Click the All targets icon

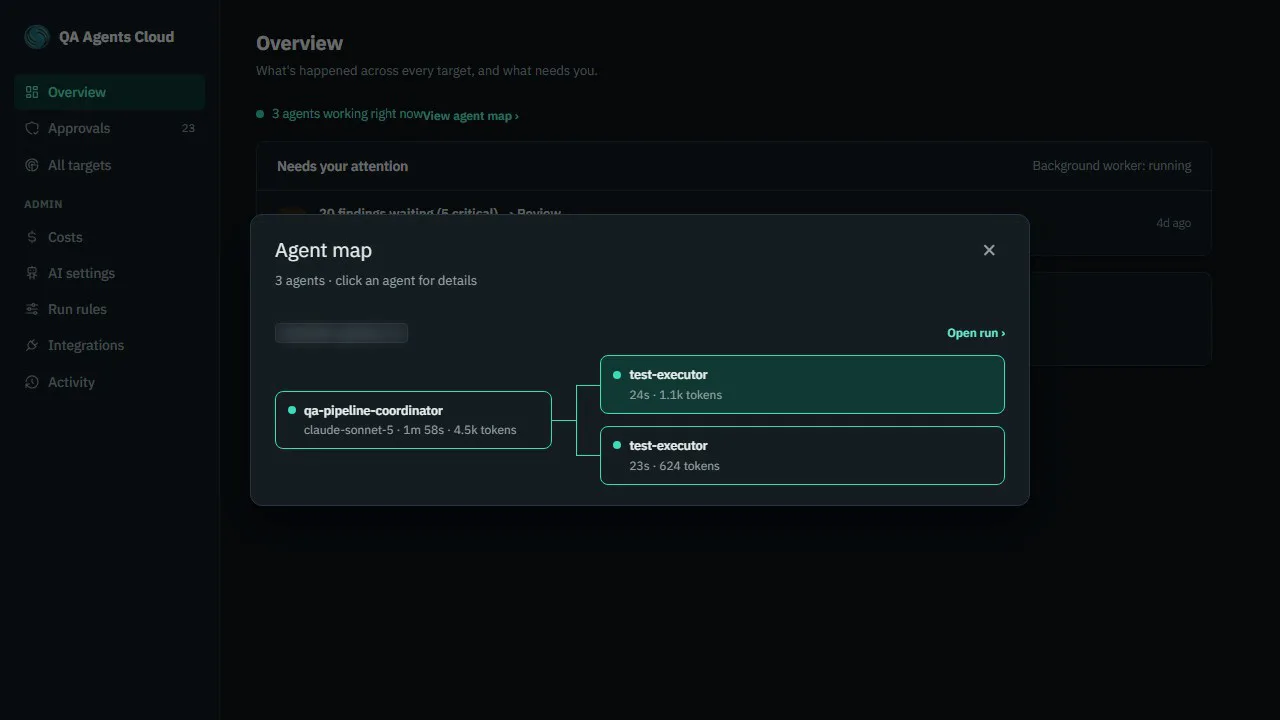[x=32, y=165]
